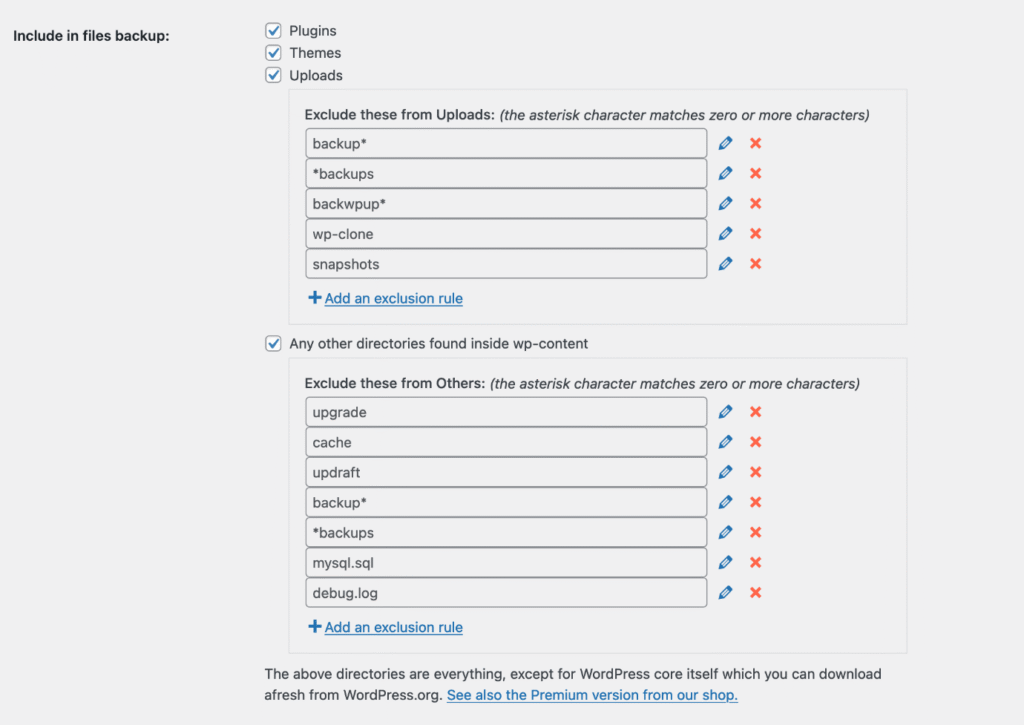Add an exclusion rule under Uploads
Image resolution: width=1024 pixels, height=725 pixels.
[x=393, y=298]
